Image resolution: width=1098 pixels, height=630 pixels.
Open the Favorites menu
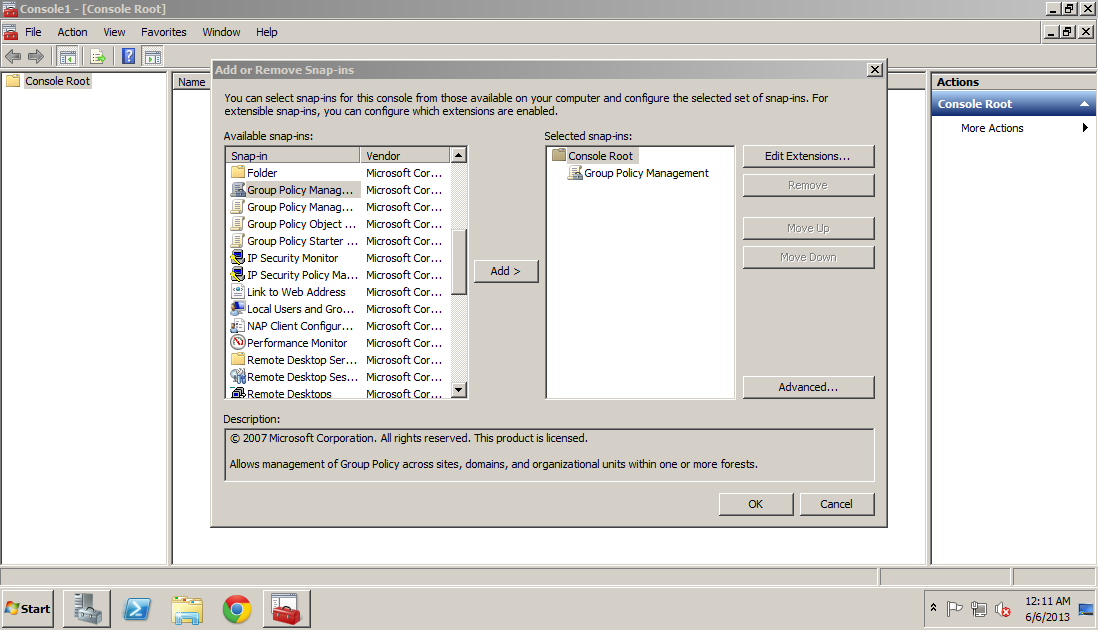point(164,32)
